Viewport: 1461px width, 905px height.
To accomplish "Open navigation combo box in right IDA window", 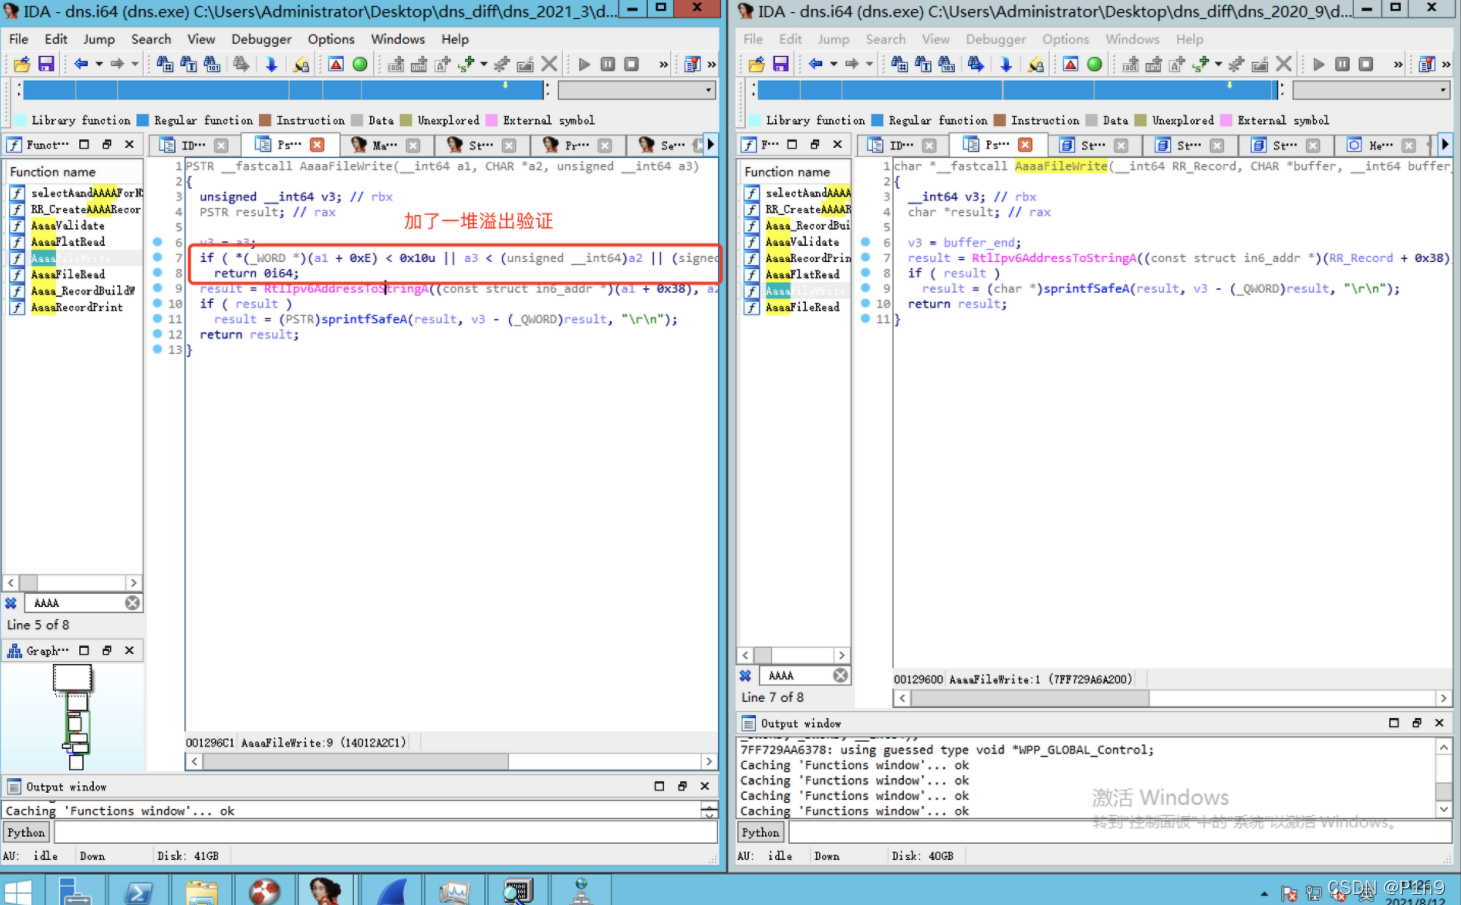I will pos(1372,90).
